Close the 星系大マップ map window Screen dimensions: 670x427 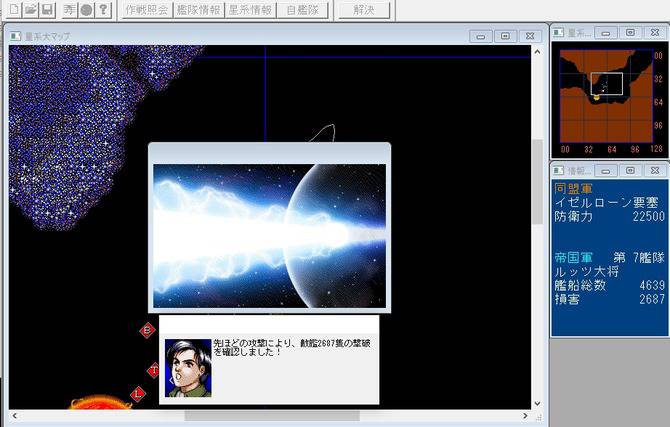pos(530,36)
